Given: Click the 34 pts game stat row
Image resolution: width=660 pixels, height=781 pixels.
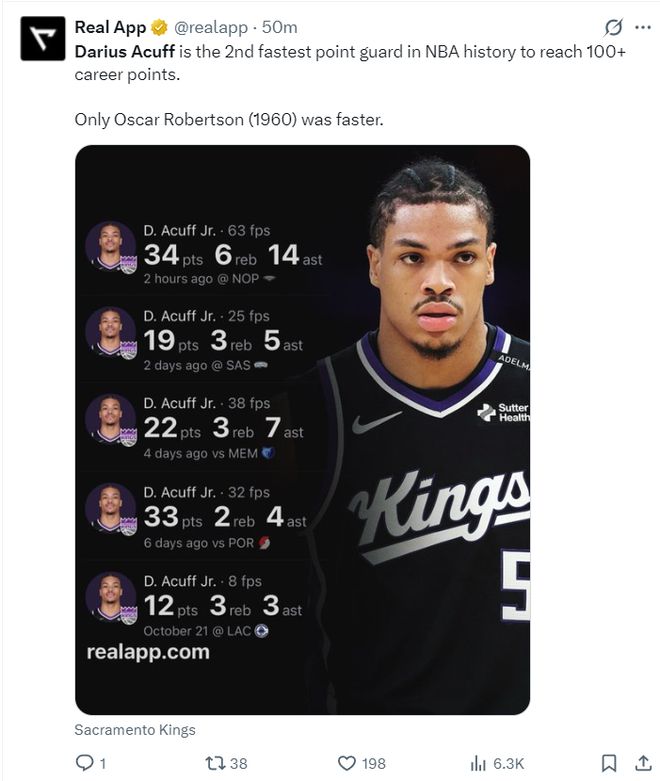Looking at the screenshot, I should [204, 254].
